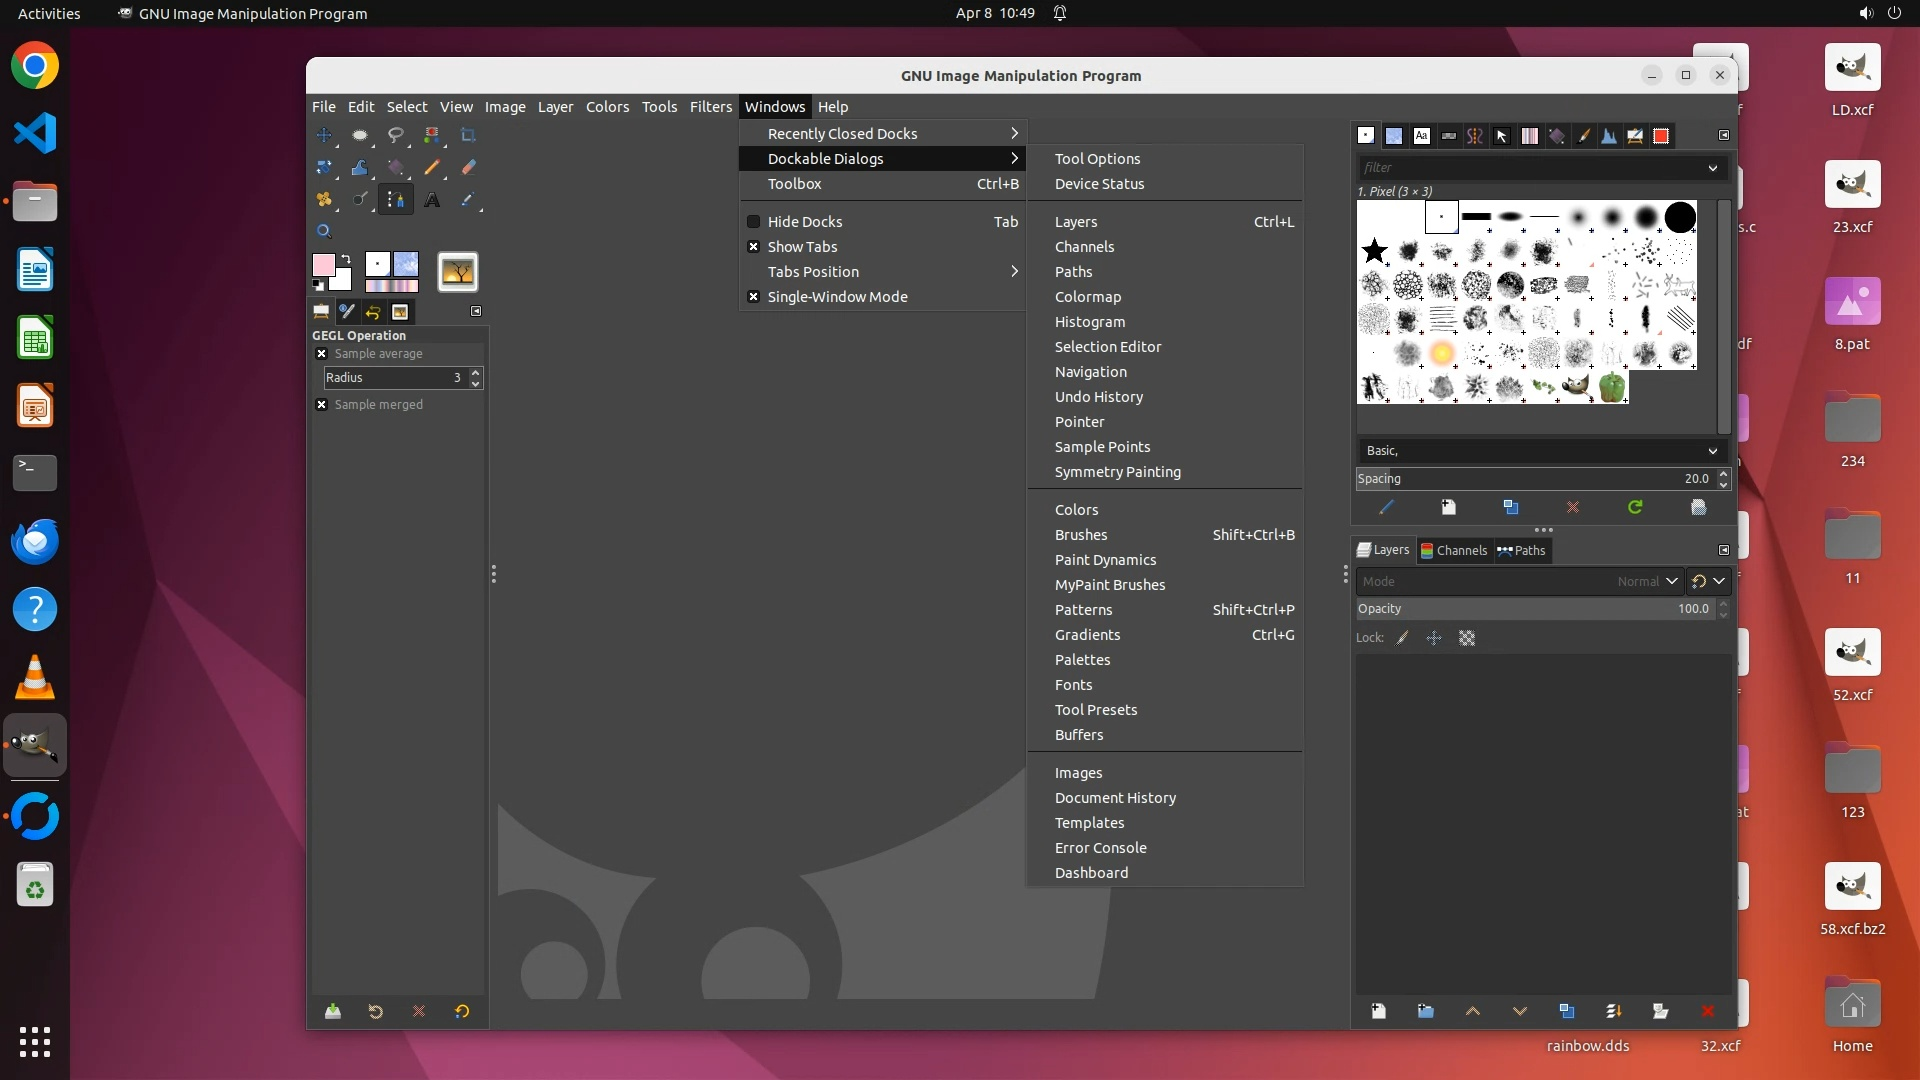Select the Ellipse Select tool
1920x1080 pixels.
(x=360, y=135)
